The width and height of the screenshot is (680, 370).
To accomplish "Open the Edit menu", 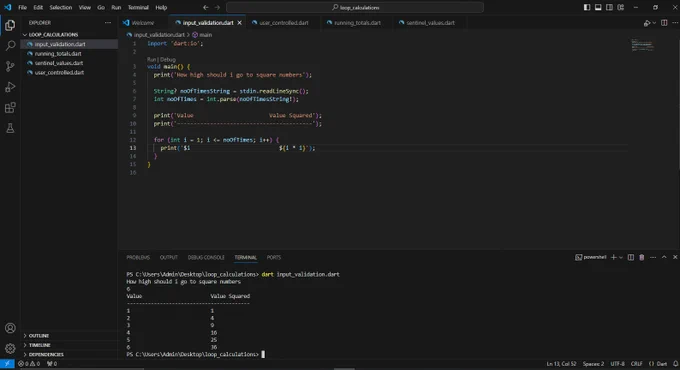I will click(x=38, y=7).
